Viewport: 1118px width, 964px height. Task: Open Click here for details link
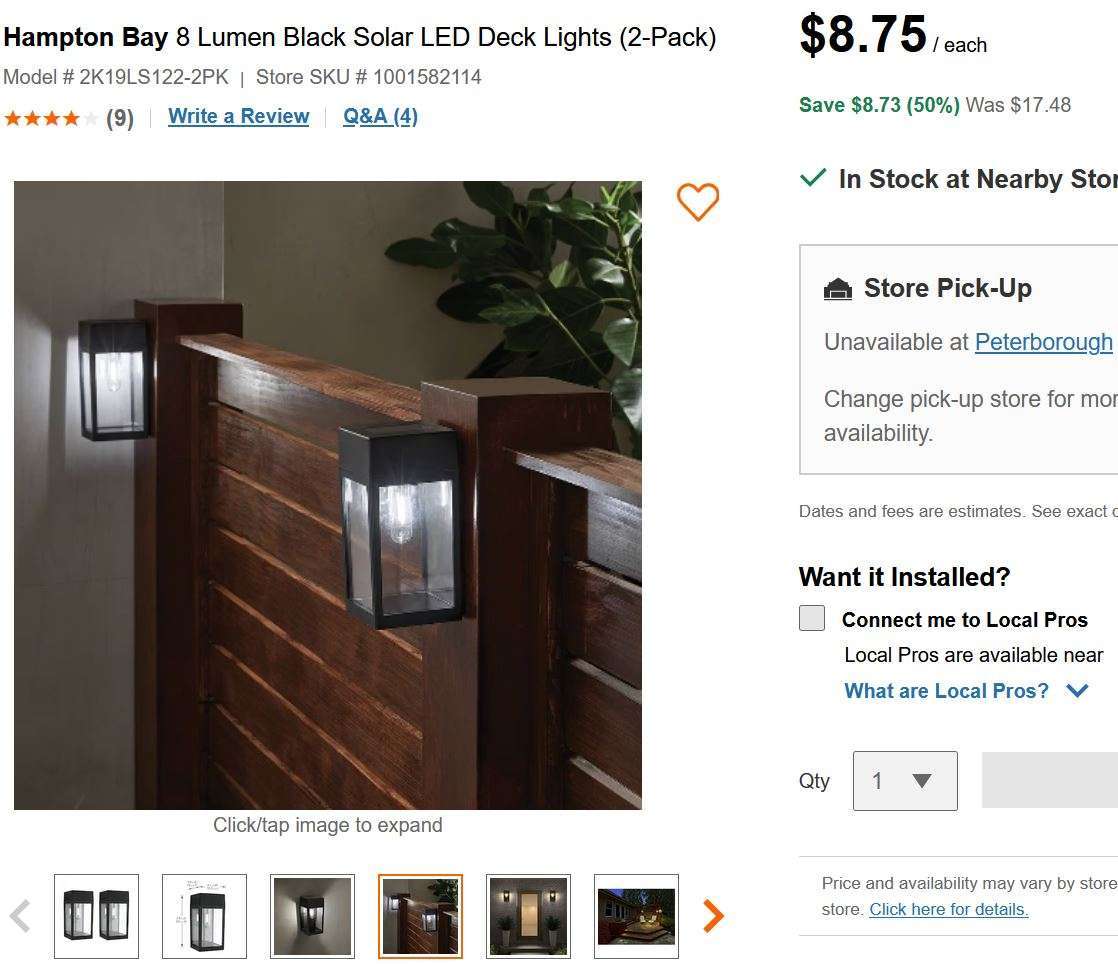[948, 909]
